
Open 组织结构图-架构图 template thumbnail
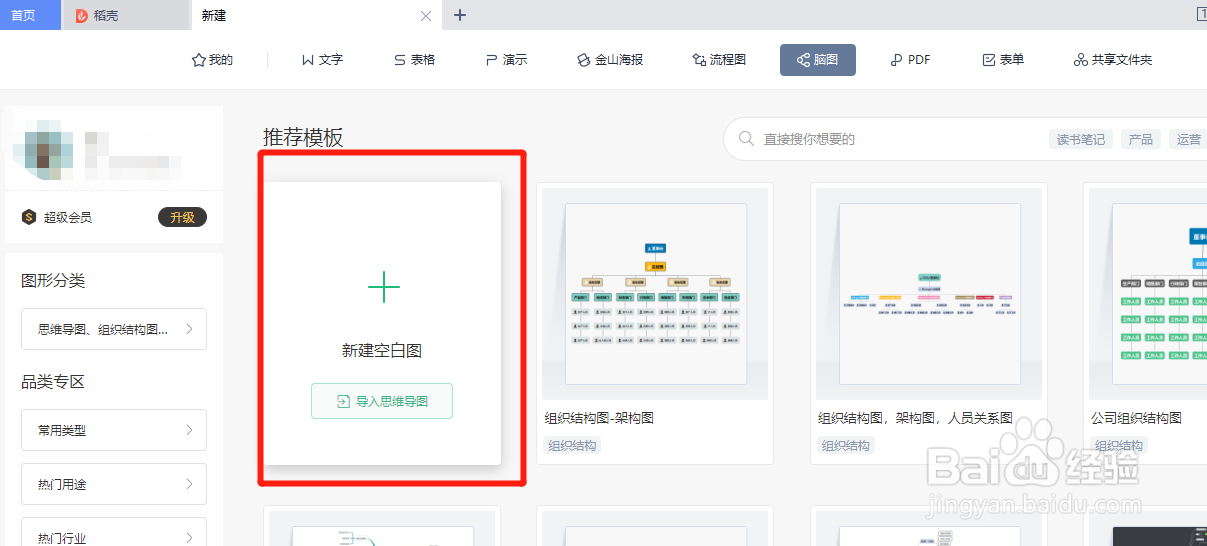(x=655, y=294)
